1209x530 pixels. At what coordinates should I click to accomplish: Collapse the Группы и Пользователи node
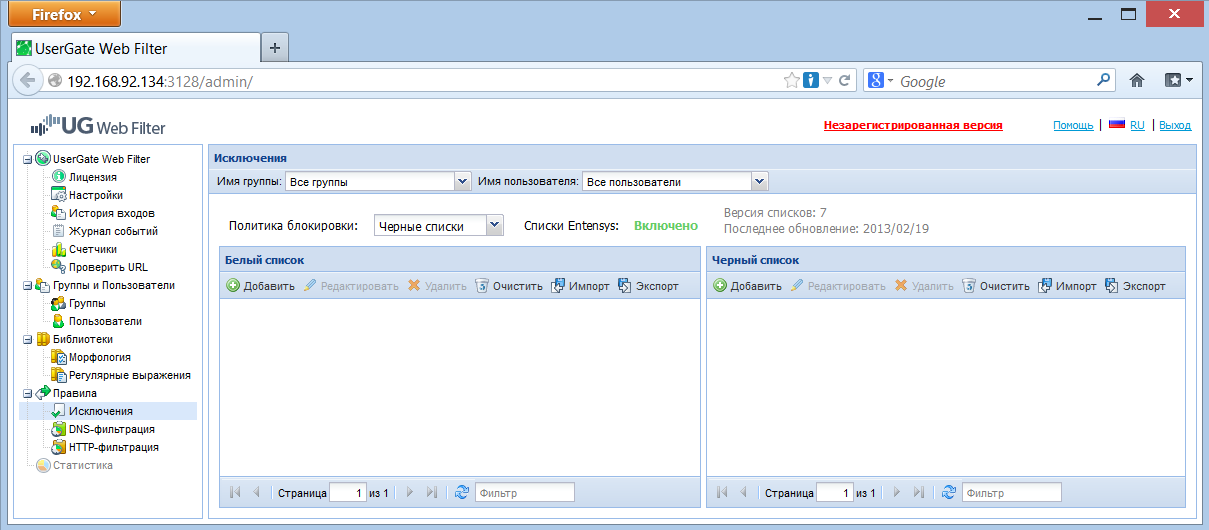(28, 285)
